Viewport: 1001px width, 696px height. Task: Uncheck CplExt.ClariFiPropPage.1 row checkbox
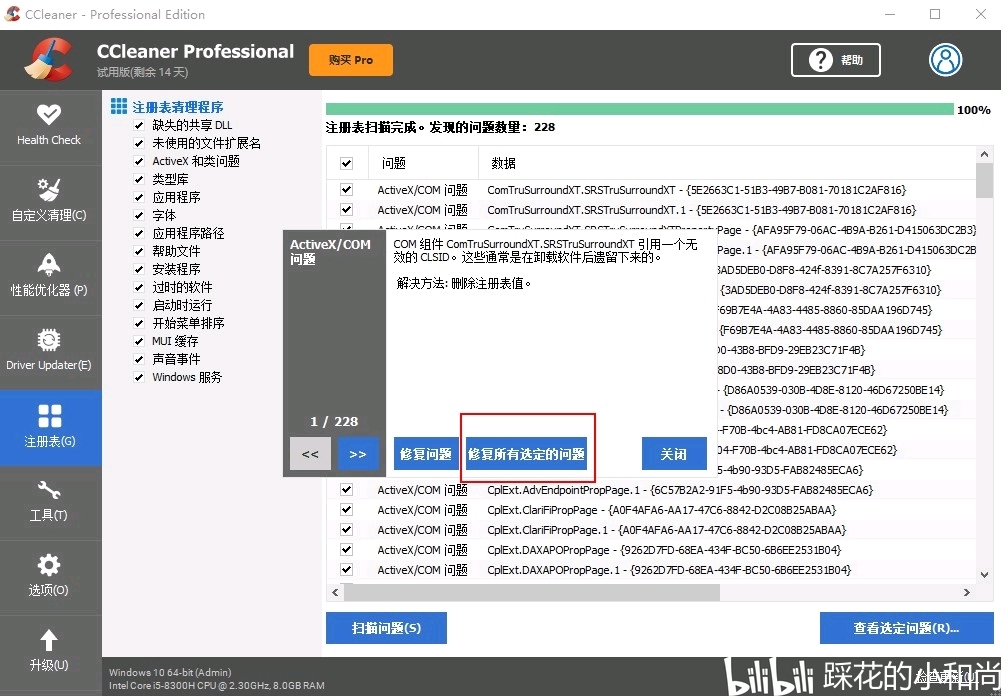pyautogui.click(x=347, y=529)
